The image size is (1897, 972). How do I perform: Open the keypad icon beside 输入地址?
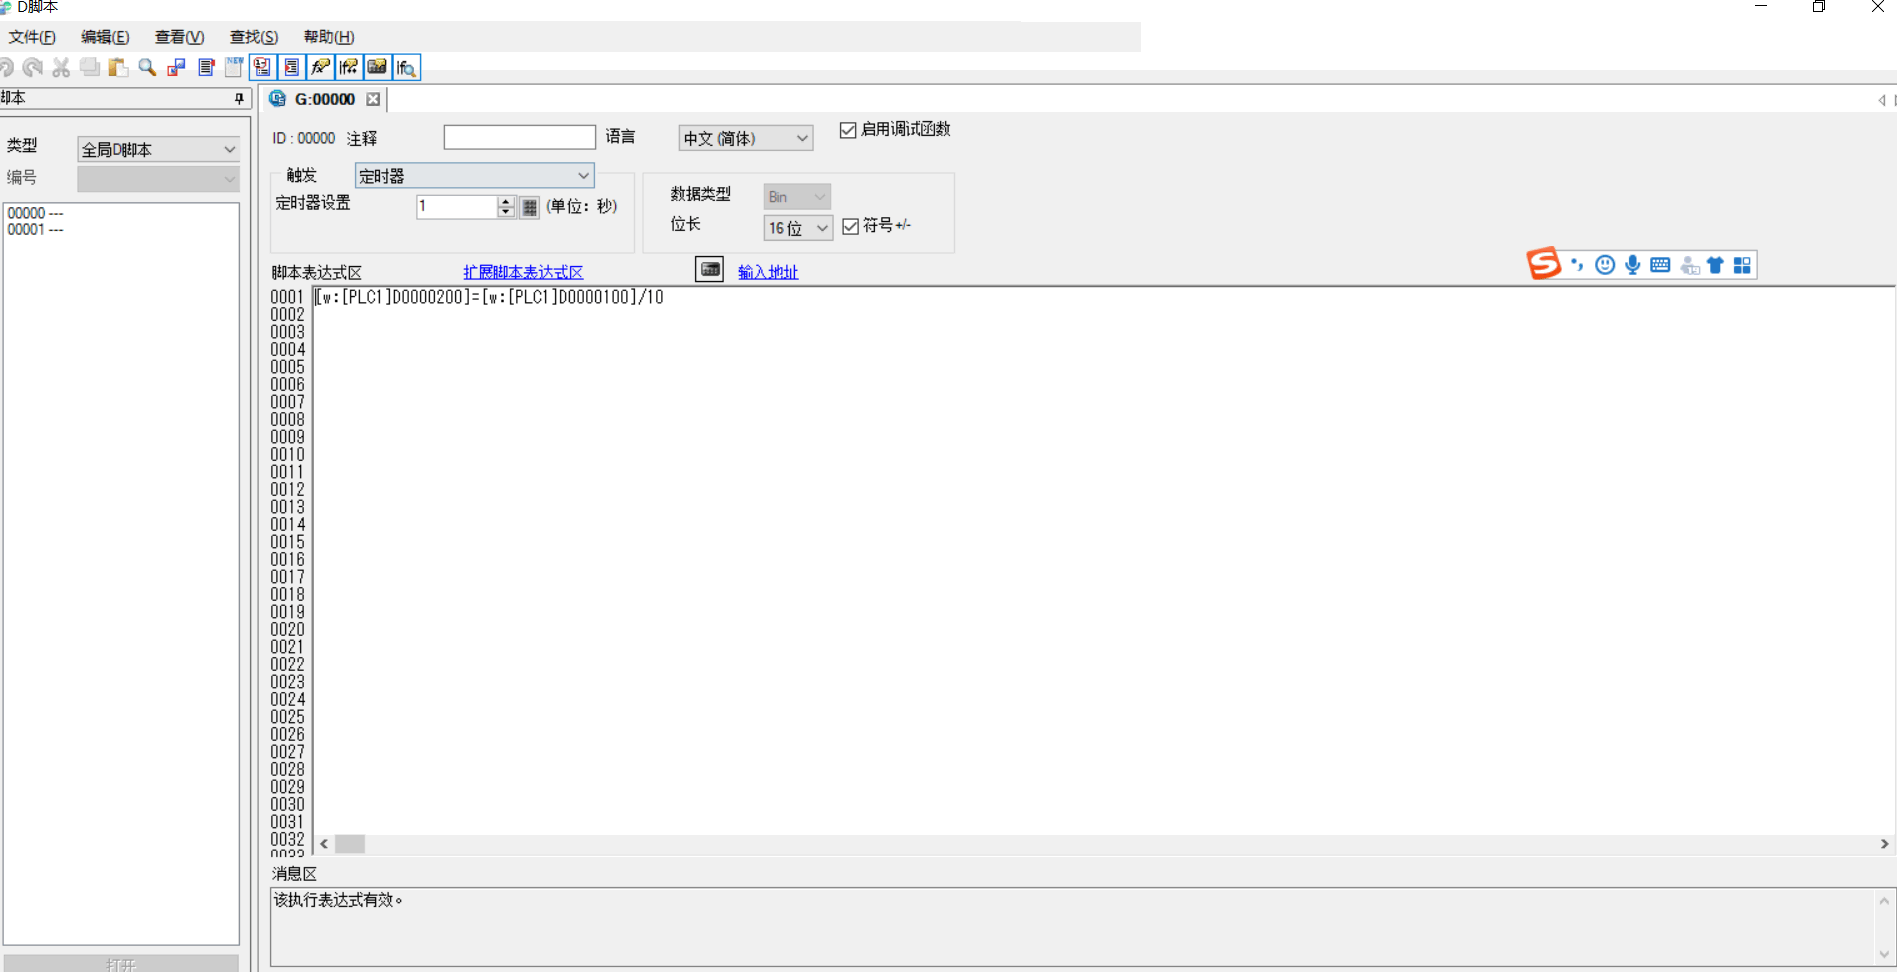[709, 270]
